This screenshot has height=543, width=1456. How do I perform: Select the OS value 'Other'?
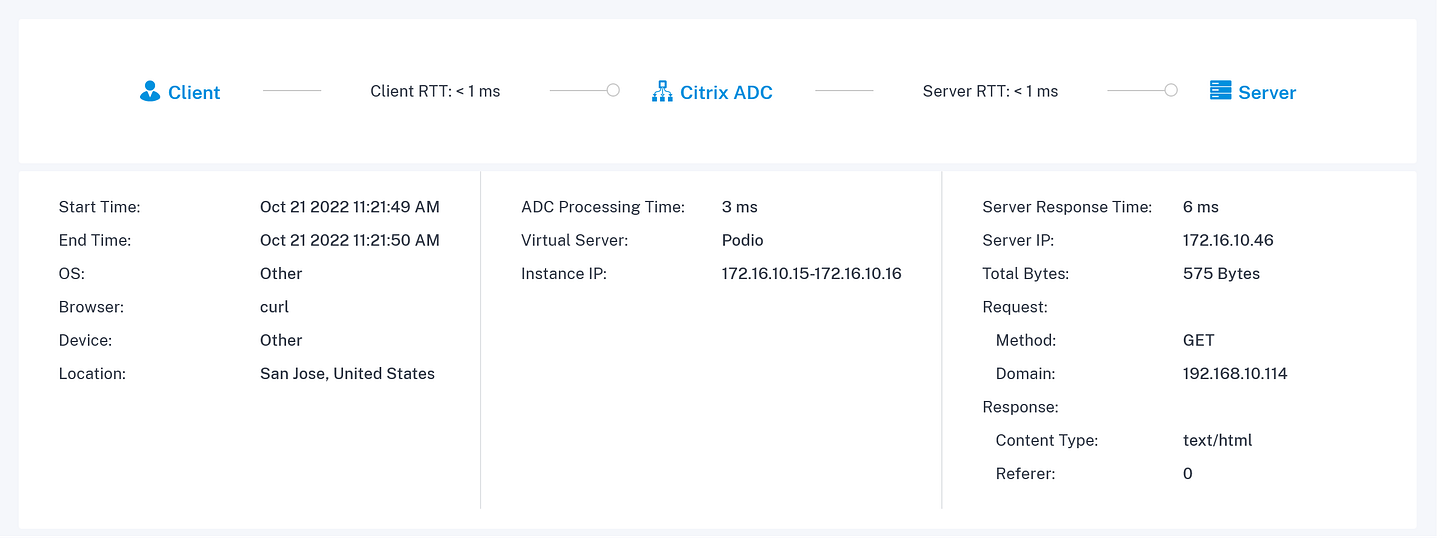(x=281, y=274)
